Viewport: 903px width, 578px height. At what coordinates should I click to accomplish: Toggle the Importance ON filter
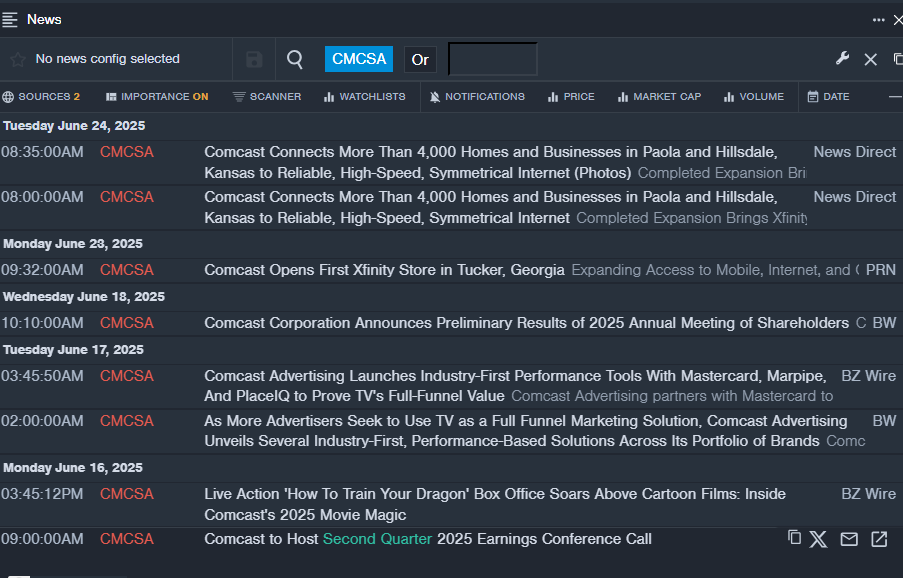coord(157,97)
